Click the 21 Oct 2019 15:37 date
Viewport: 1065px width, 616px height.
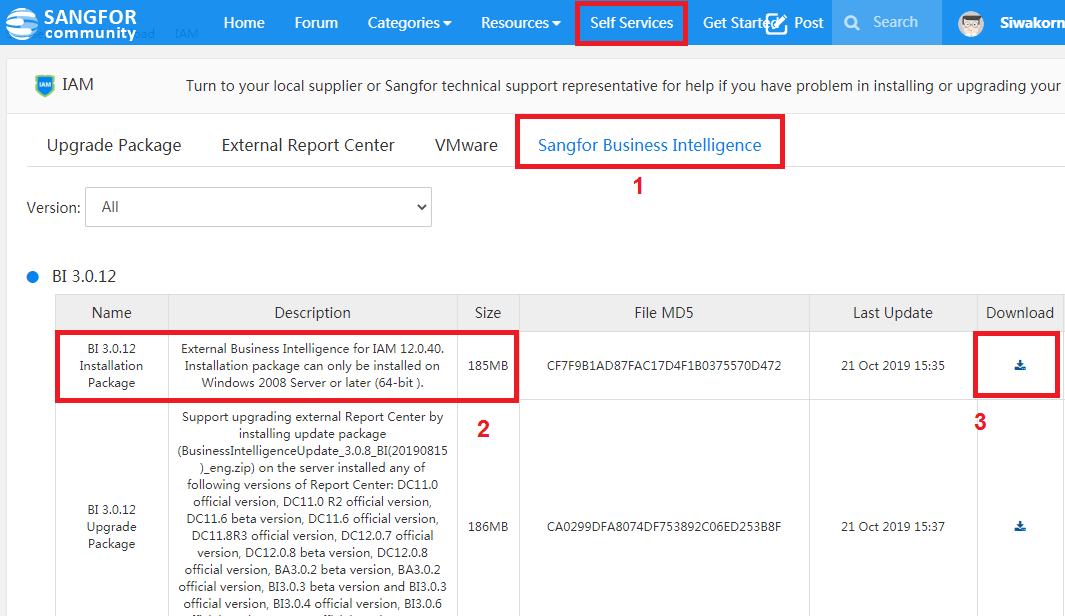[x=892, y=526]
